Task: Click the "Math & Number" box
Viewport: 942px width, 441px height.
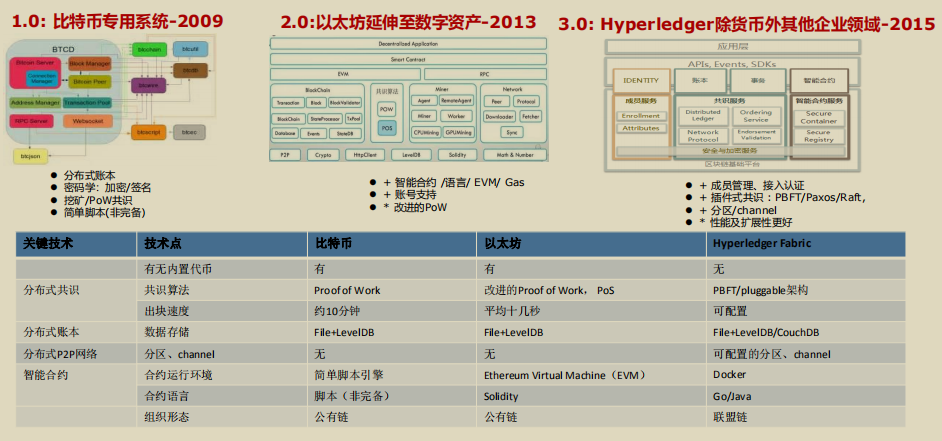Action: (515, 155)
